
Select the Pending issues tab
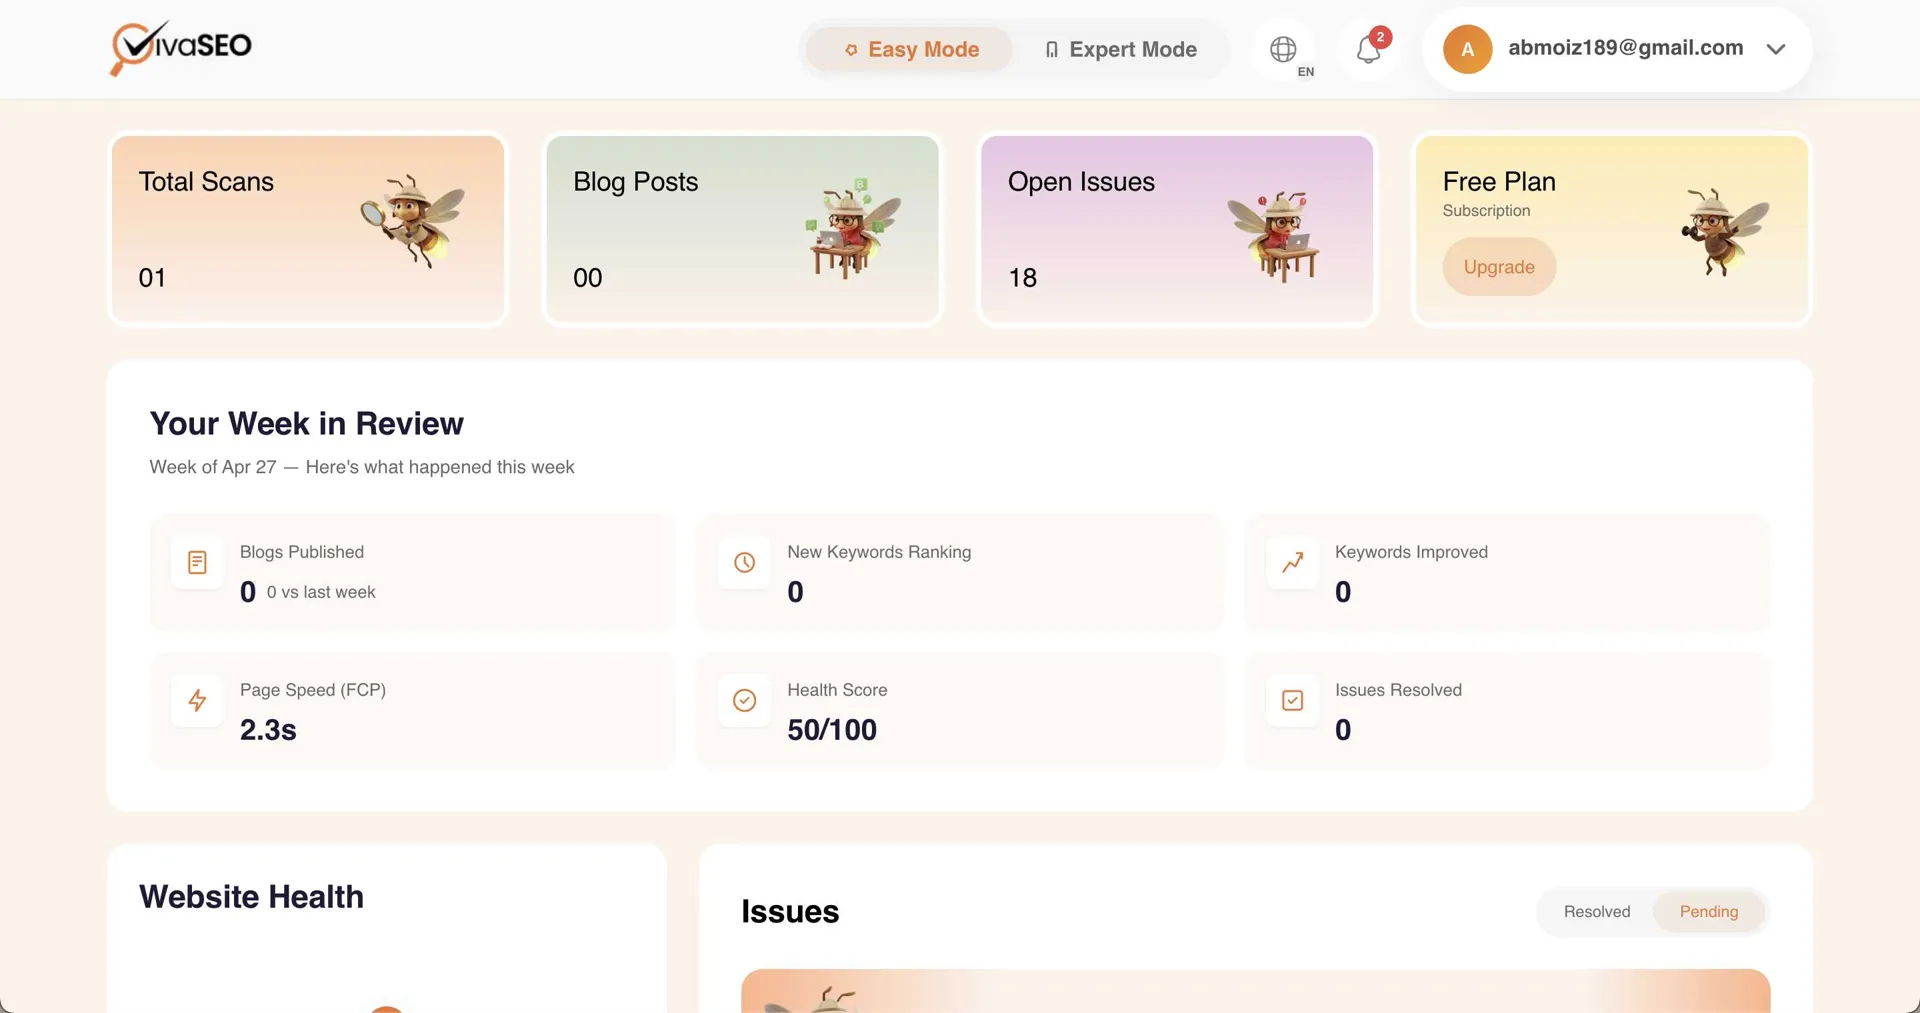point(1709,912)
